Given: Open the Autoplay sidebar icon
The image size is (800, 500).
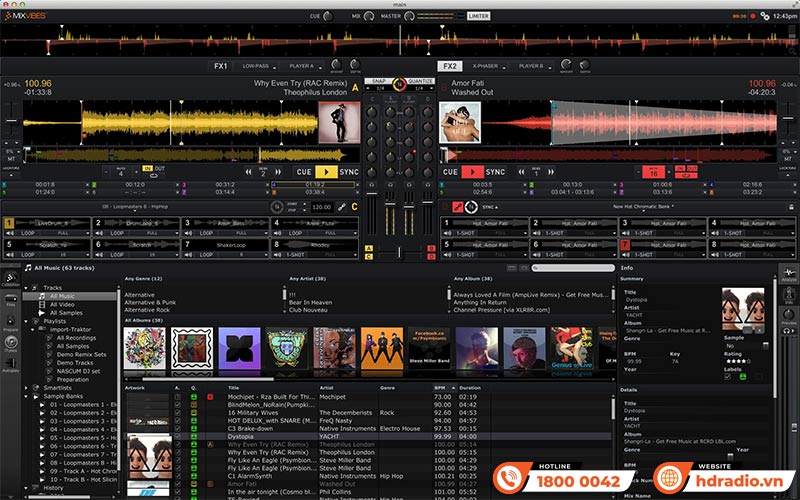Looking at the screenshot, I should [10, 364].
